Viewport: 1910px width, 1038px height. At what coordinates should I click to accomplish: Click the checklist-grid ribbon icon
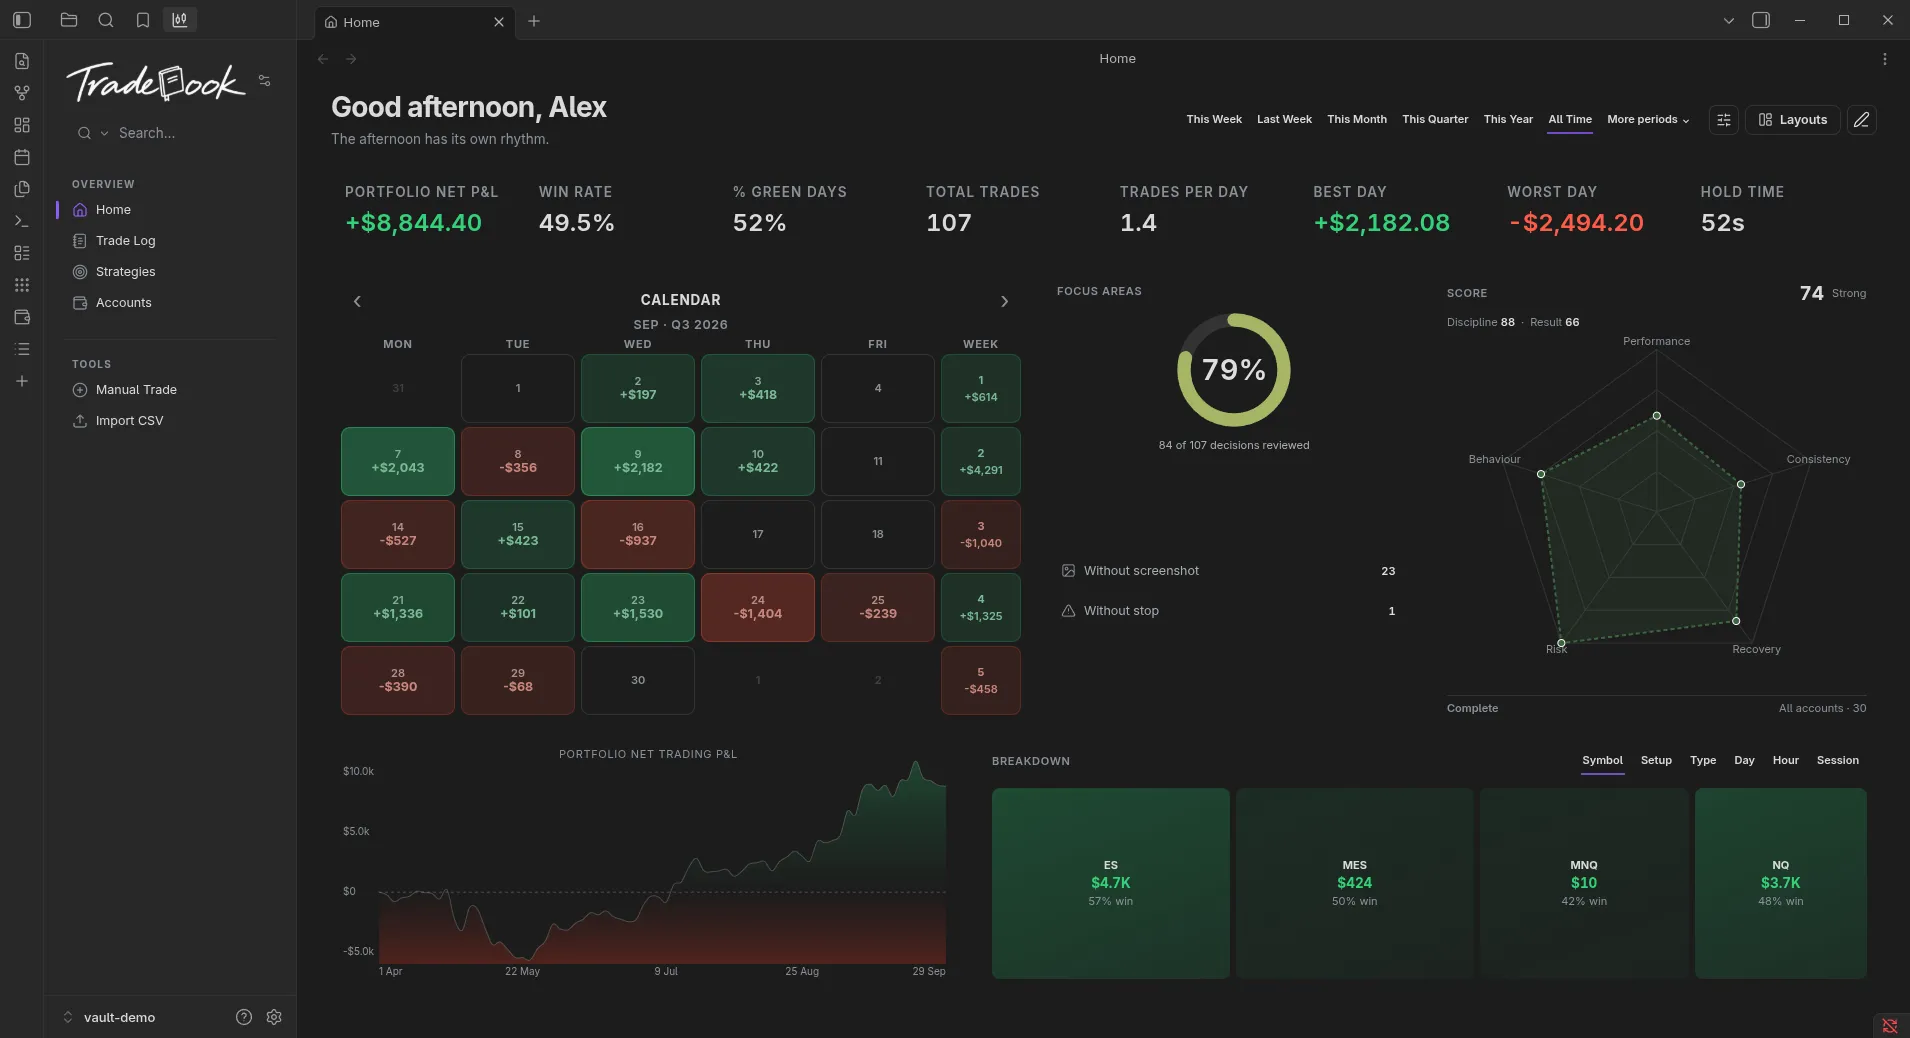click(x=22, y=253)
